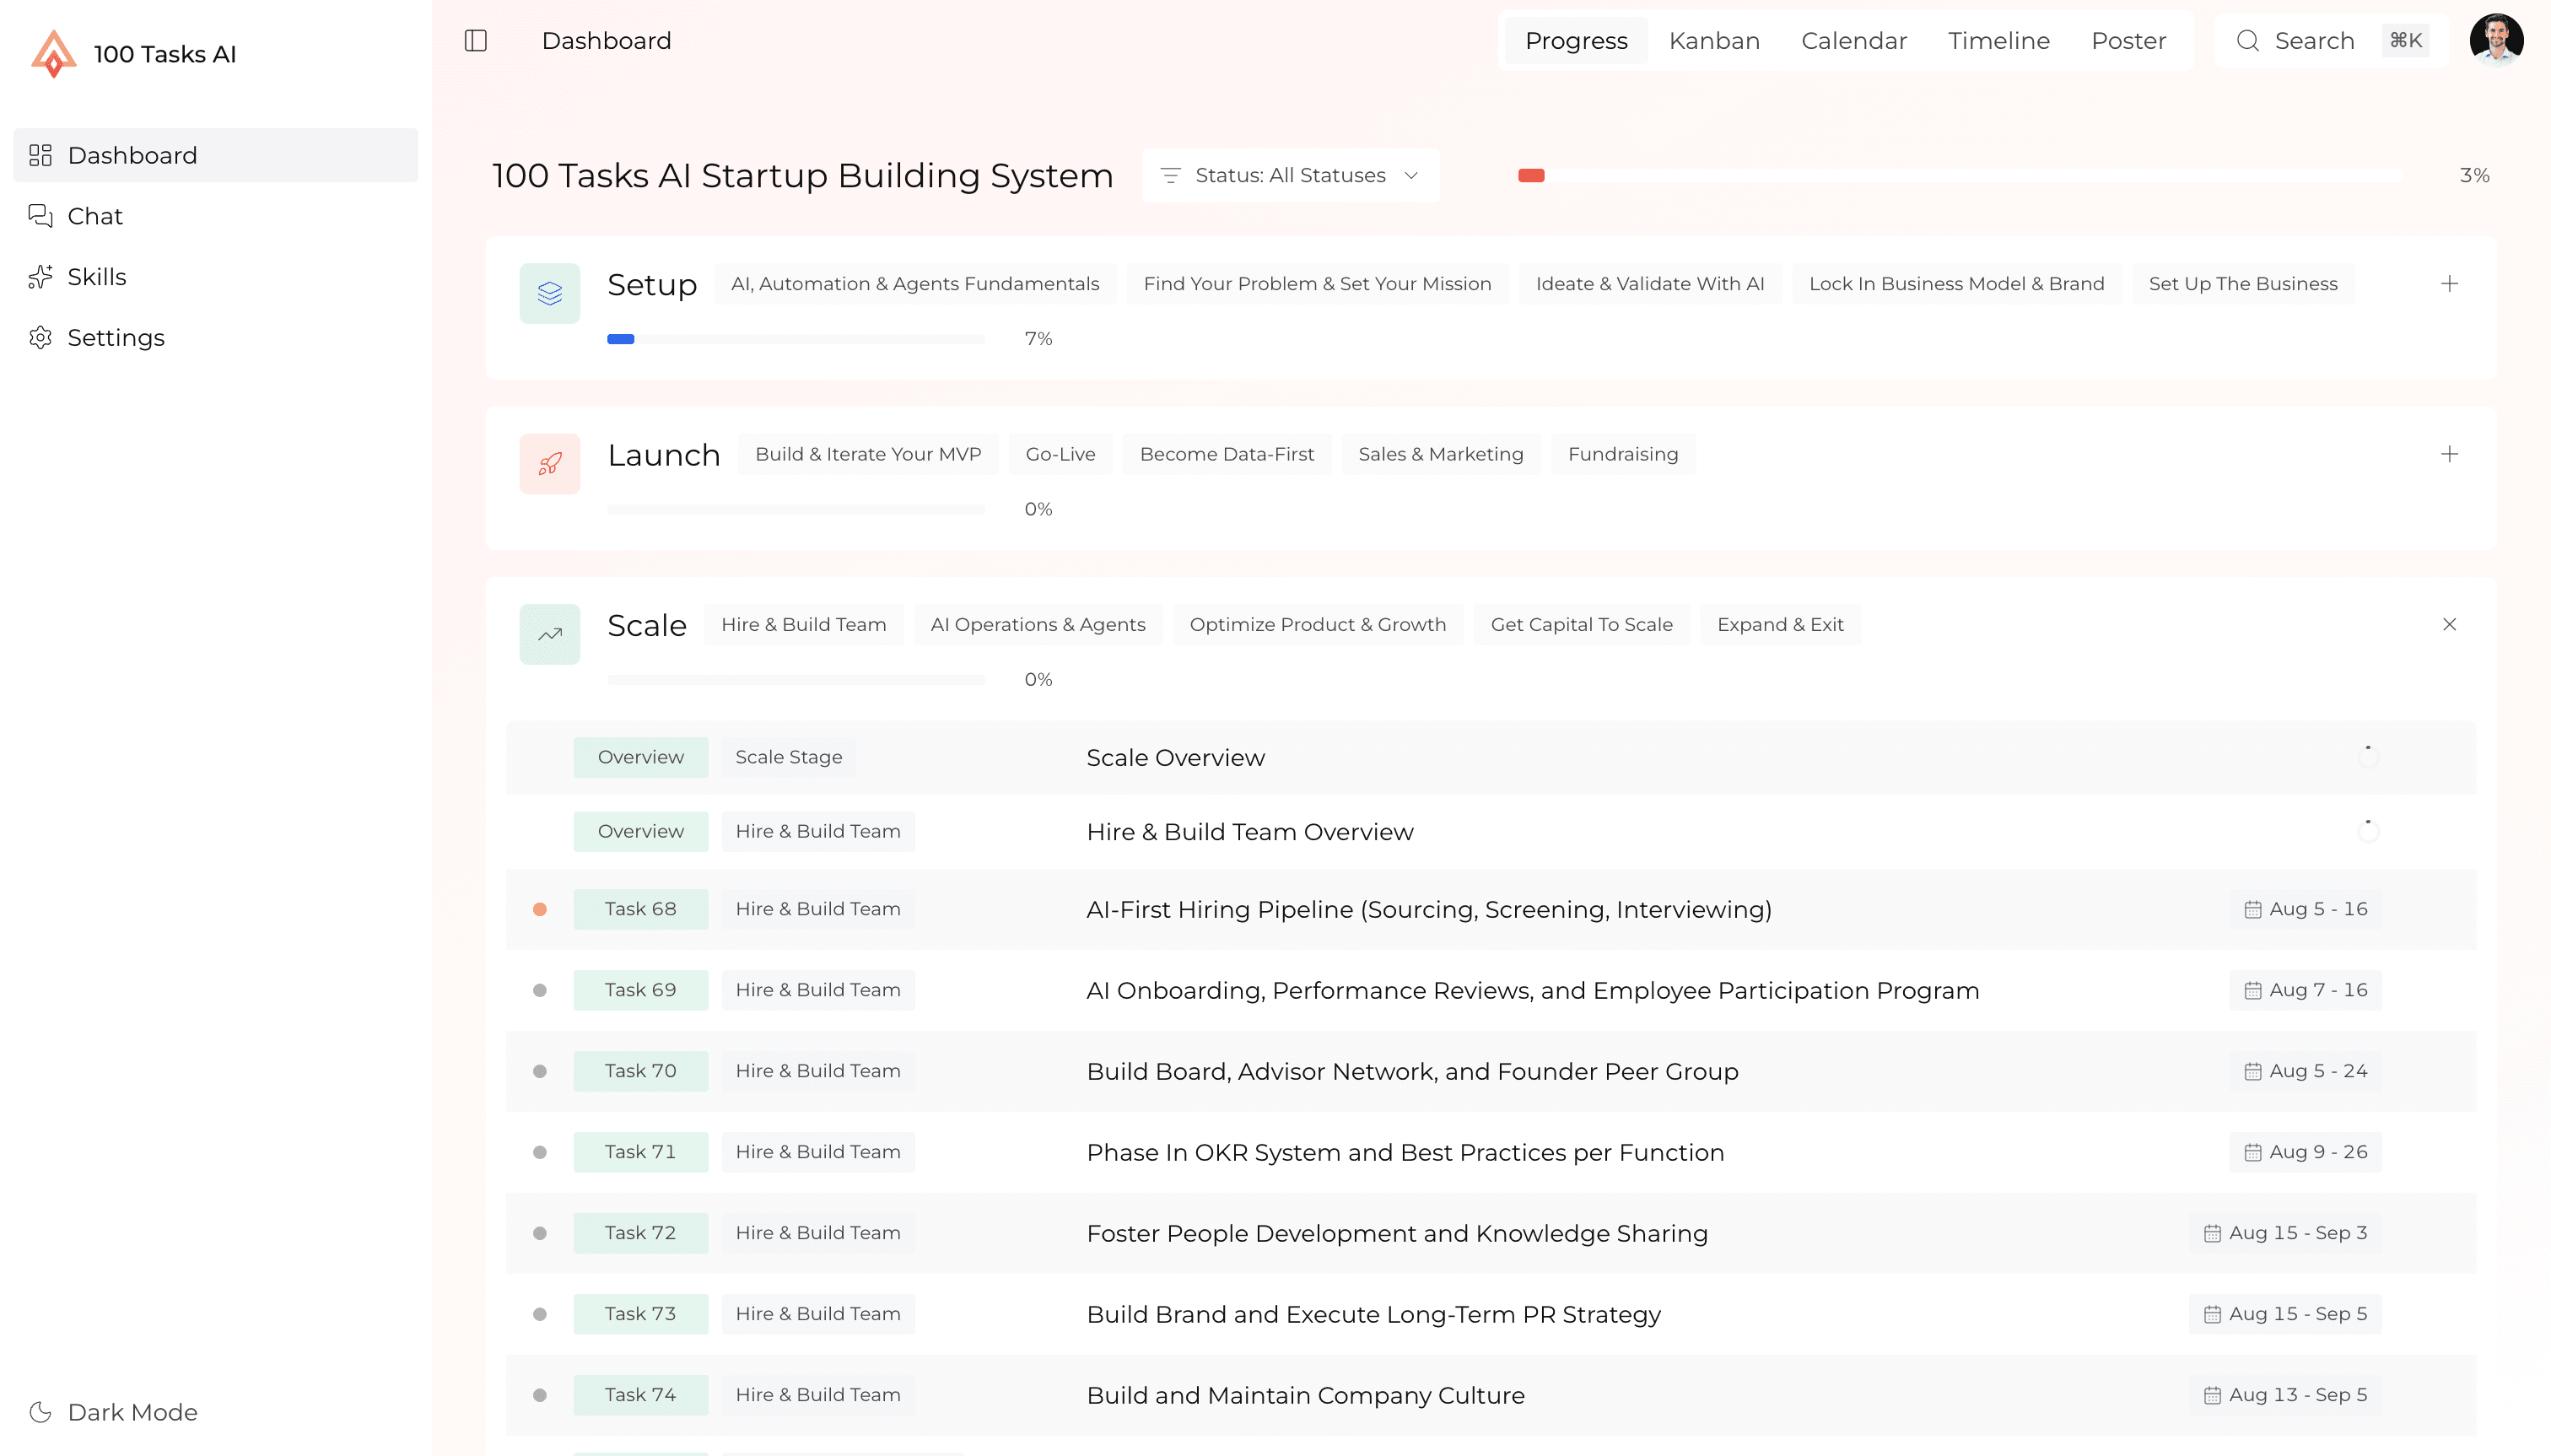
Task: Click the Launch rocket stage icon
Action: point(550,464)
